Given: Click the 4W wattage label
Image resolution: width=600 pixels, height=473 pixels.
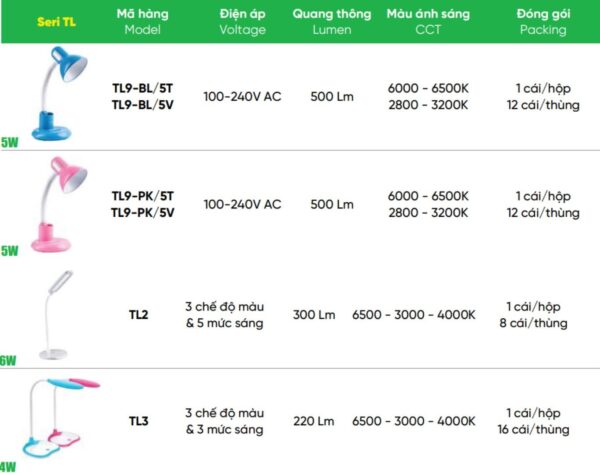Looking at the screenshot, I should point(8,467).
